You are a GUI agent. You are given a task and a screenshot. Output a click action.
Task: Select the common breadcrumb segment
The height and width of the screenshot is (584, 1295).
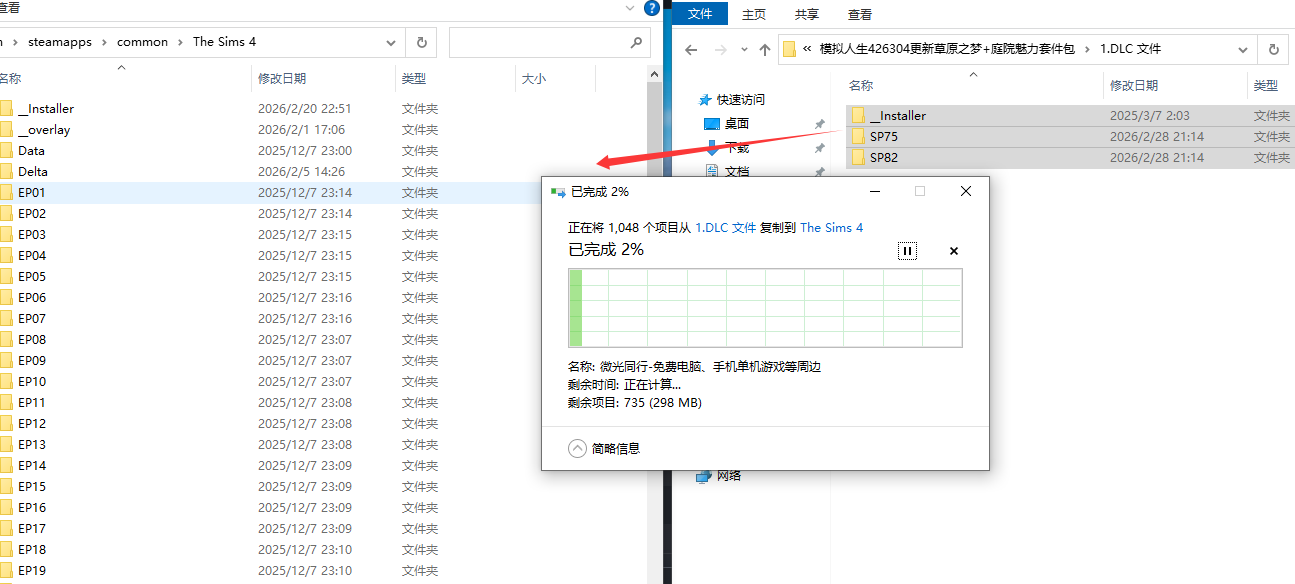coord(142,42)
